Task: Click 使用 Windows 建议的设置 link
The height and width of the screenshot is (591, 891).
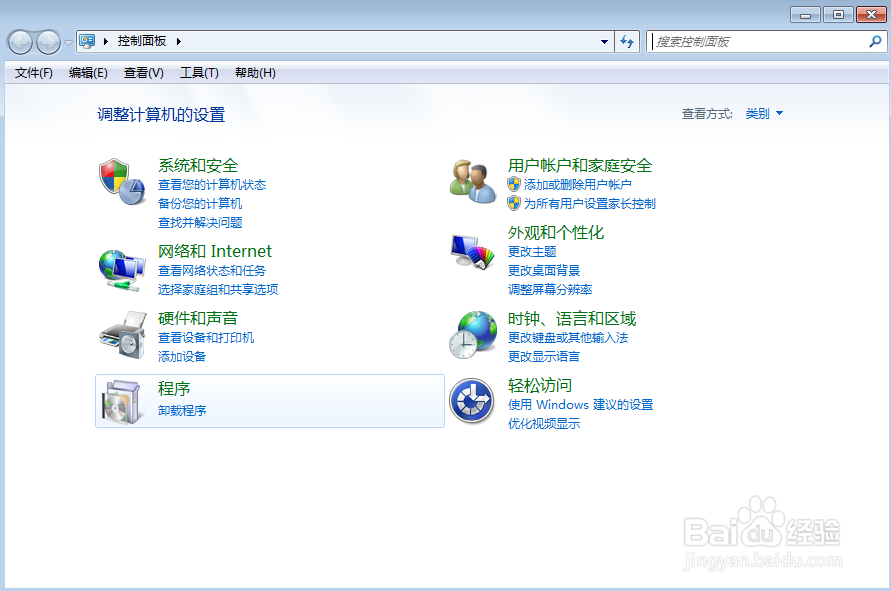Action: (x=581, y=405)
